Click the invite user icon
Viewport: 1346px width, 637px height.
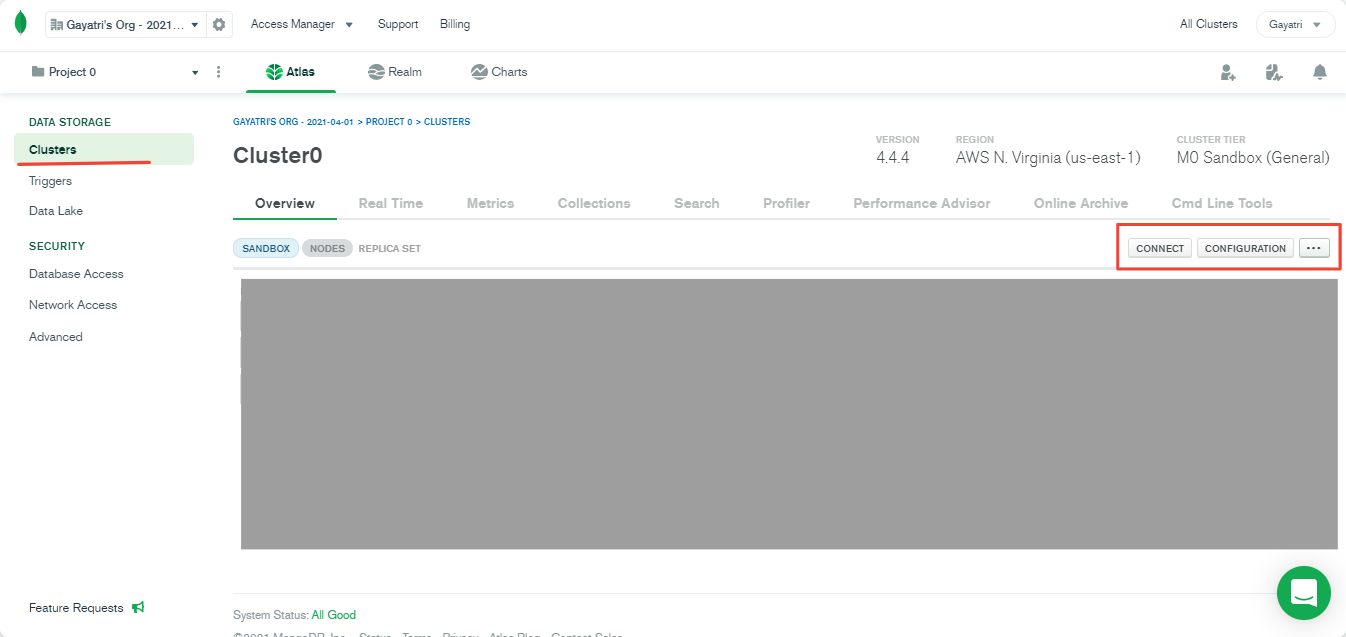(1228, 71)
